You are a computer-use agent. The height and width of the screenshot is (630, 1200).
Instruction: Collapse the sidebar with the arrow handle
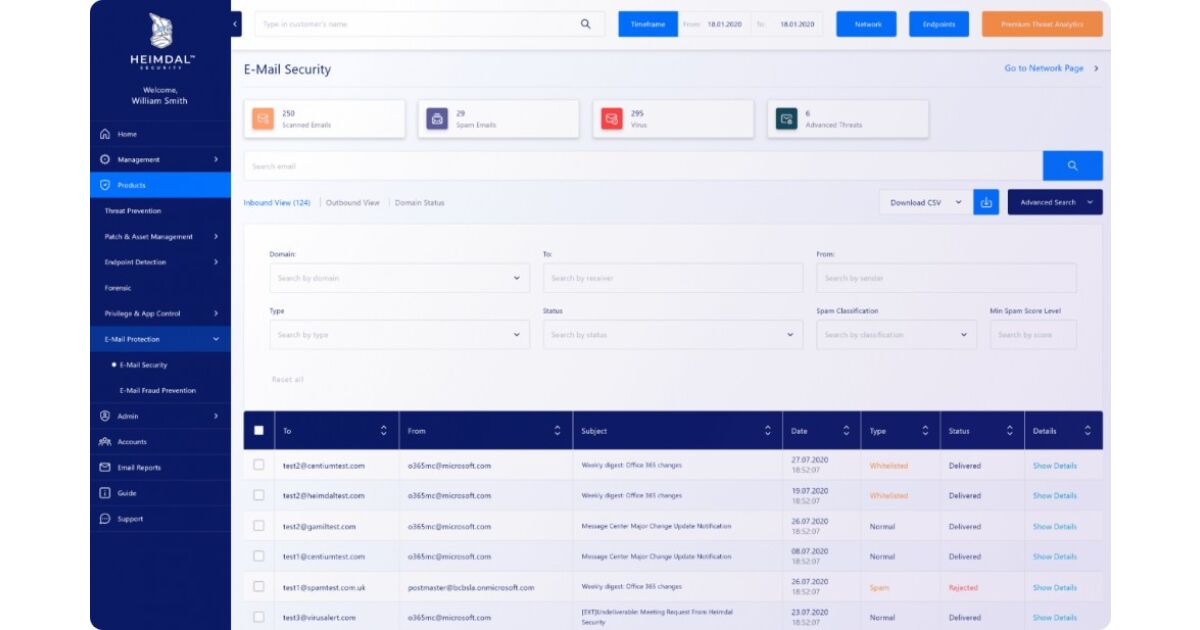[235, 24]
